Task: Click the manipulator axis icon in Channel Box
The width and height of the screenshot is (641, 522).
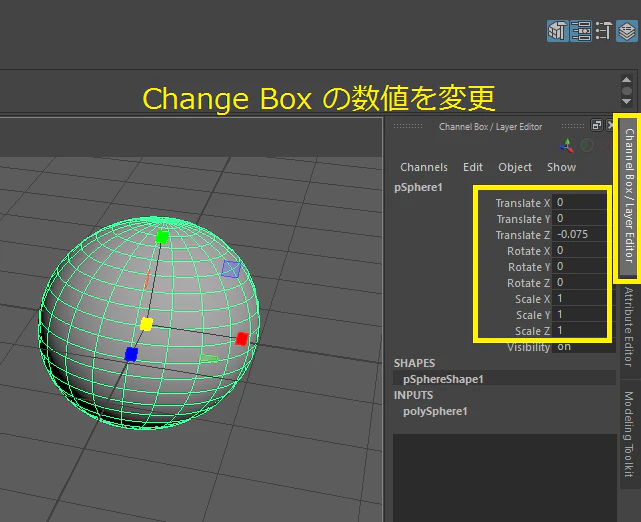Action: click(567, 146)
